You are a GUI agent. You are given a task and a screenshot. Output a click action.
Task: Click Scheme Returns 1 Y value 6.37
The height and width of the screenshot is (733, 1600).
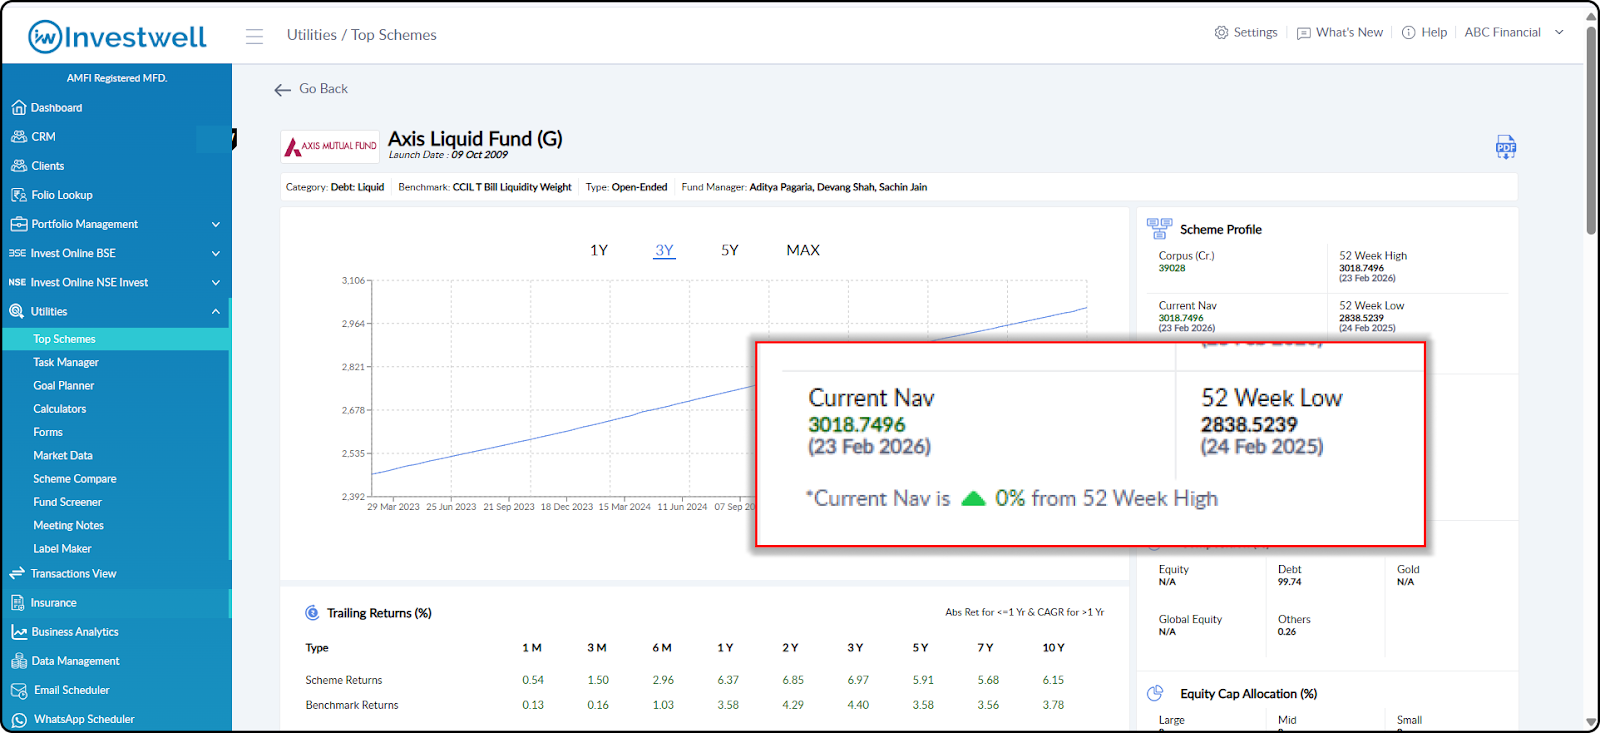[728, 680]
